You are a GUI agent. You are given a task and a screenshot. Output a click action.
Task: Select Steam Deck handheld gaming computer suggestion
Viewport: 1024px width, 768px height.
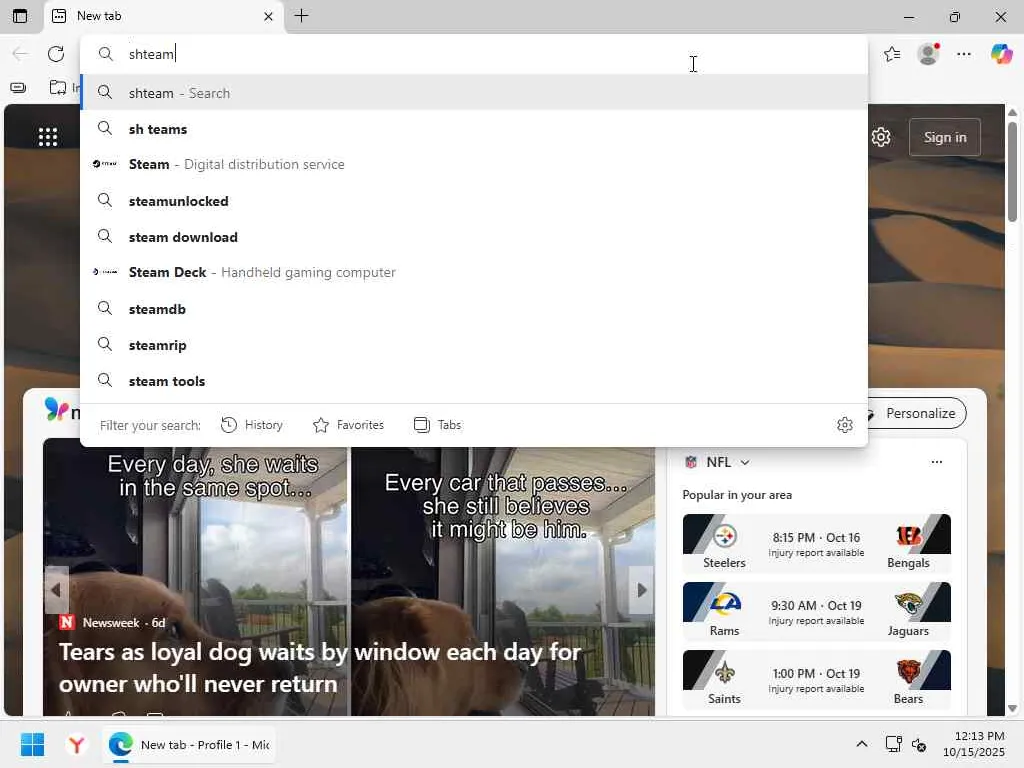coord(474,272)
